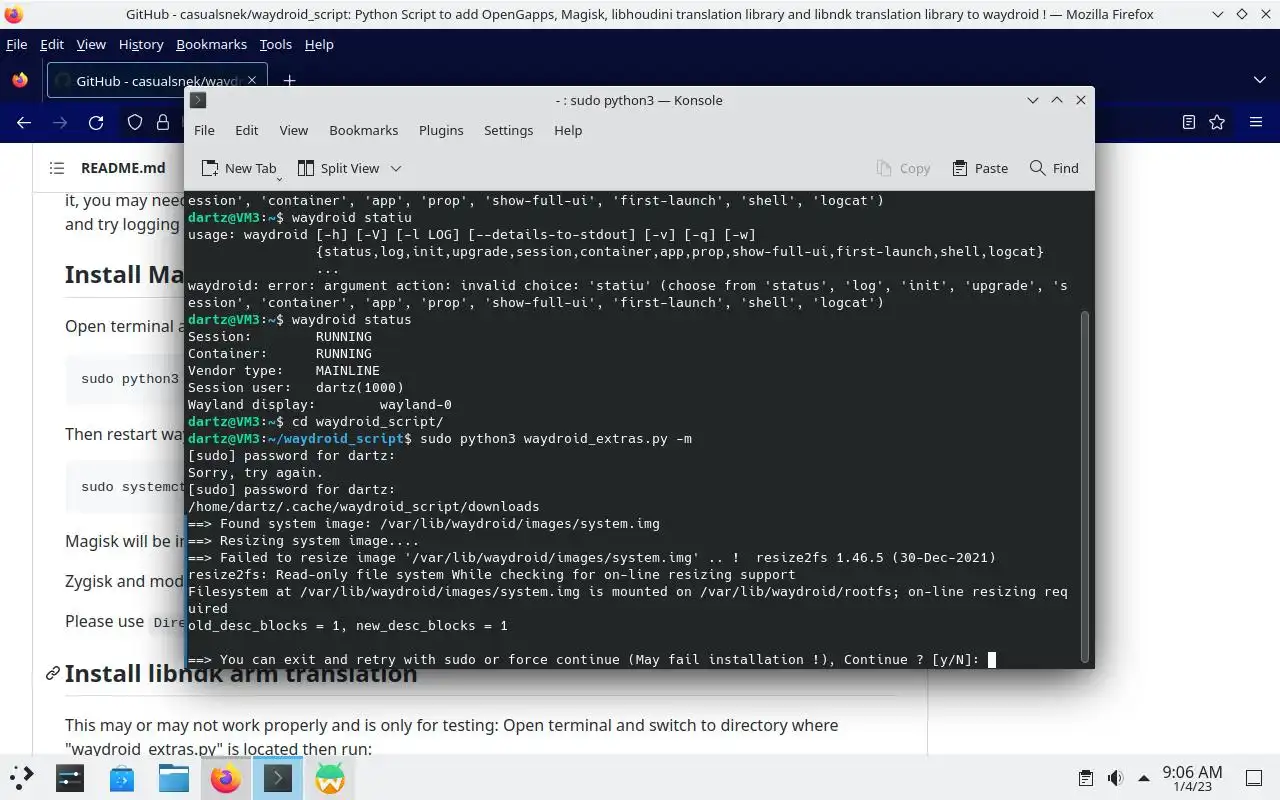Click the README.md file label
The width and height of the screenshot is (1280, 800).
click(x=123, y=168)
